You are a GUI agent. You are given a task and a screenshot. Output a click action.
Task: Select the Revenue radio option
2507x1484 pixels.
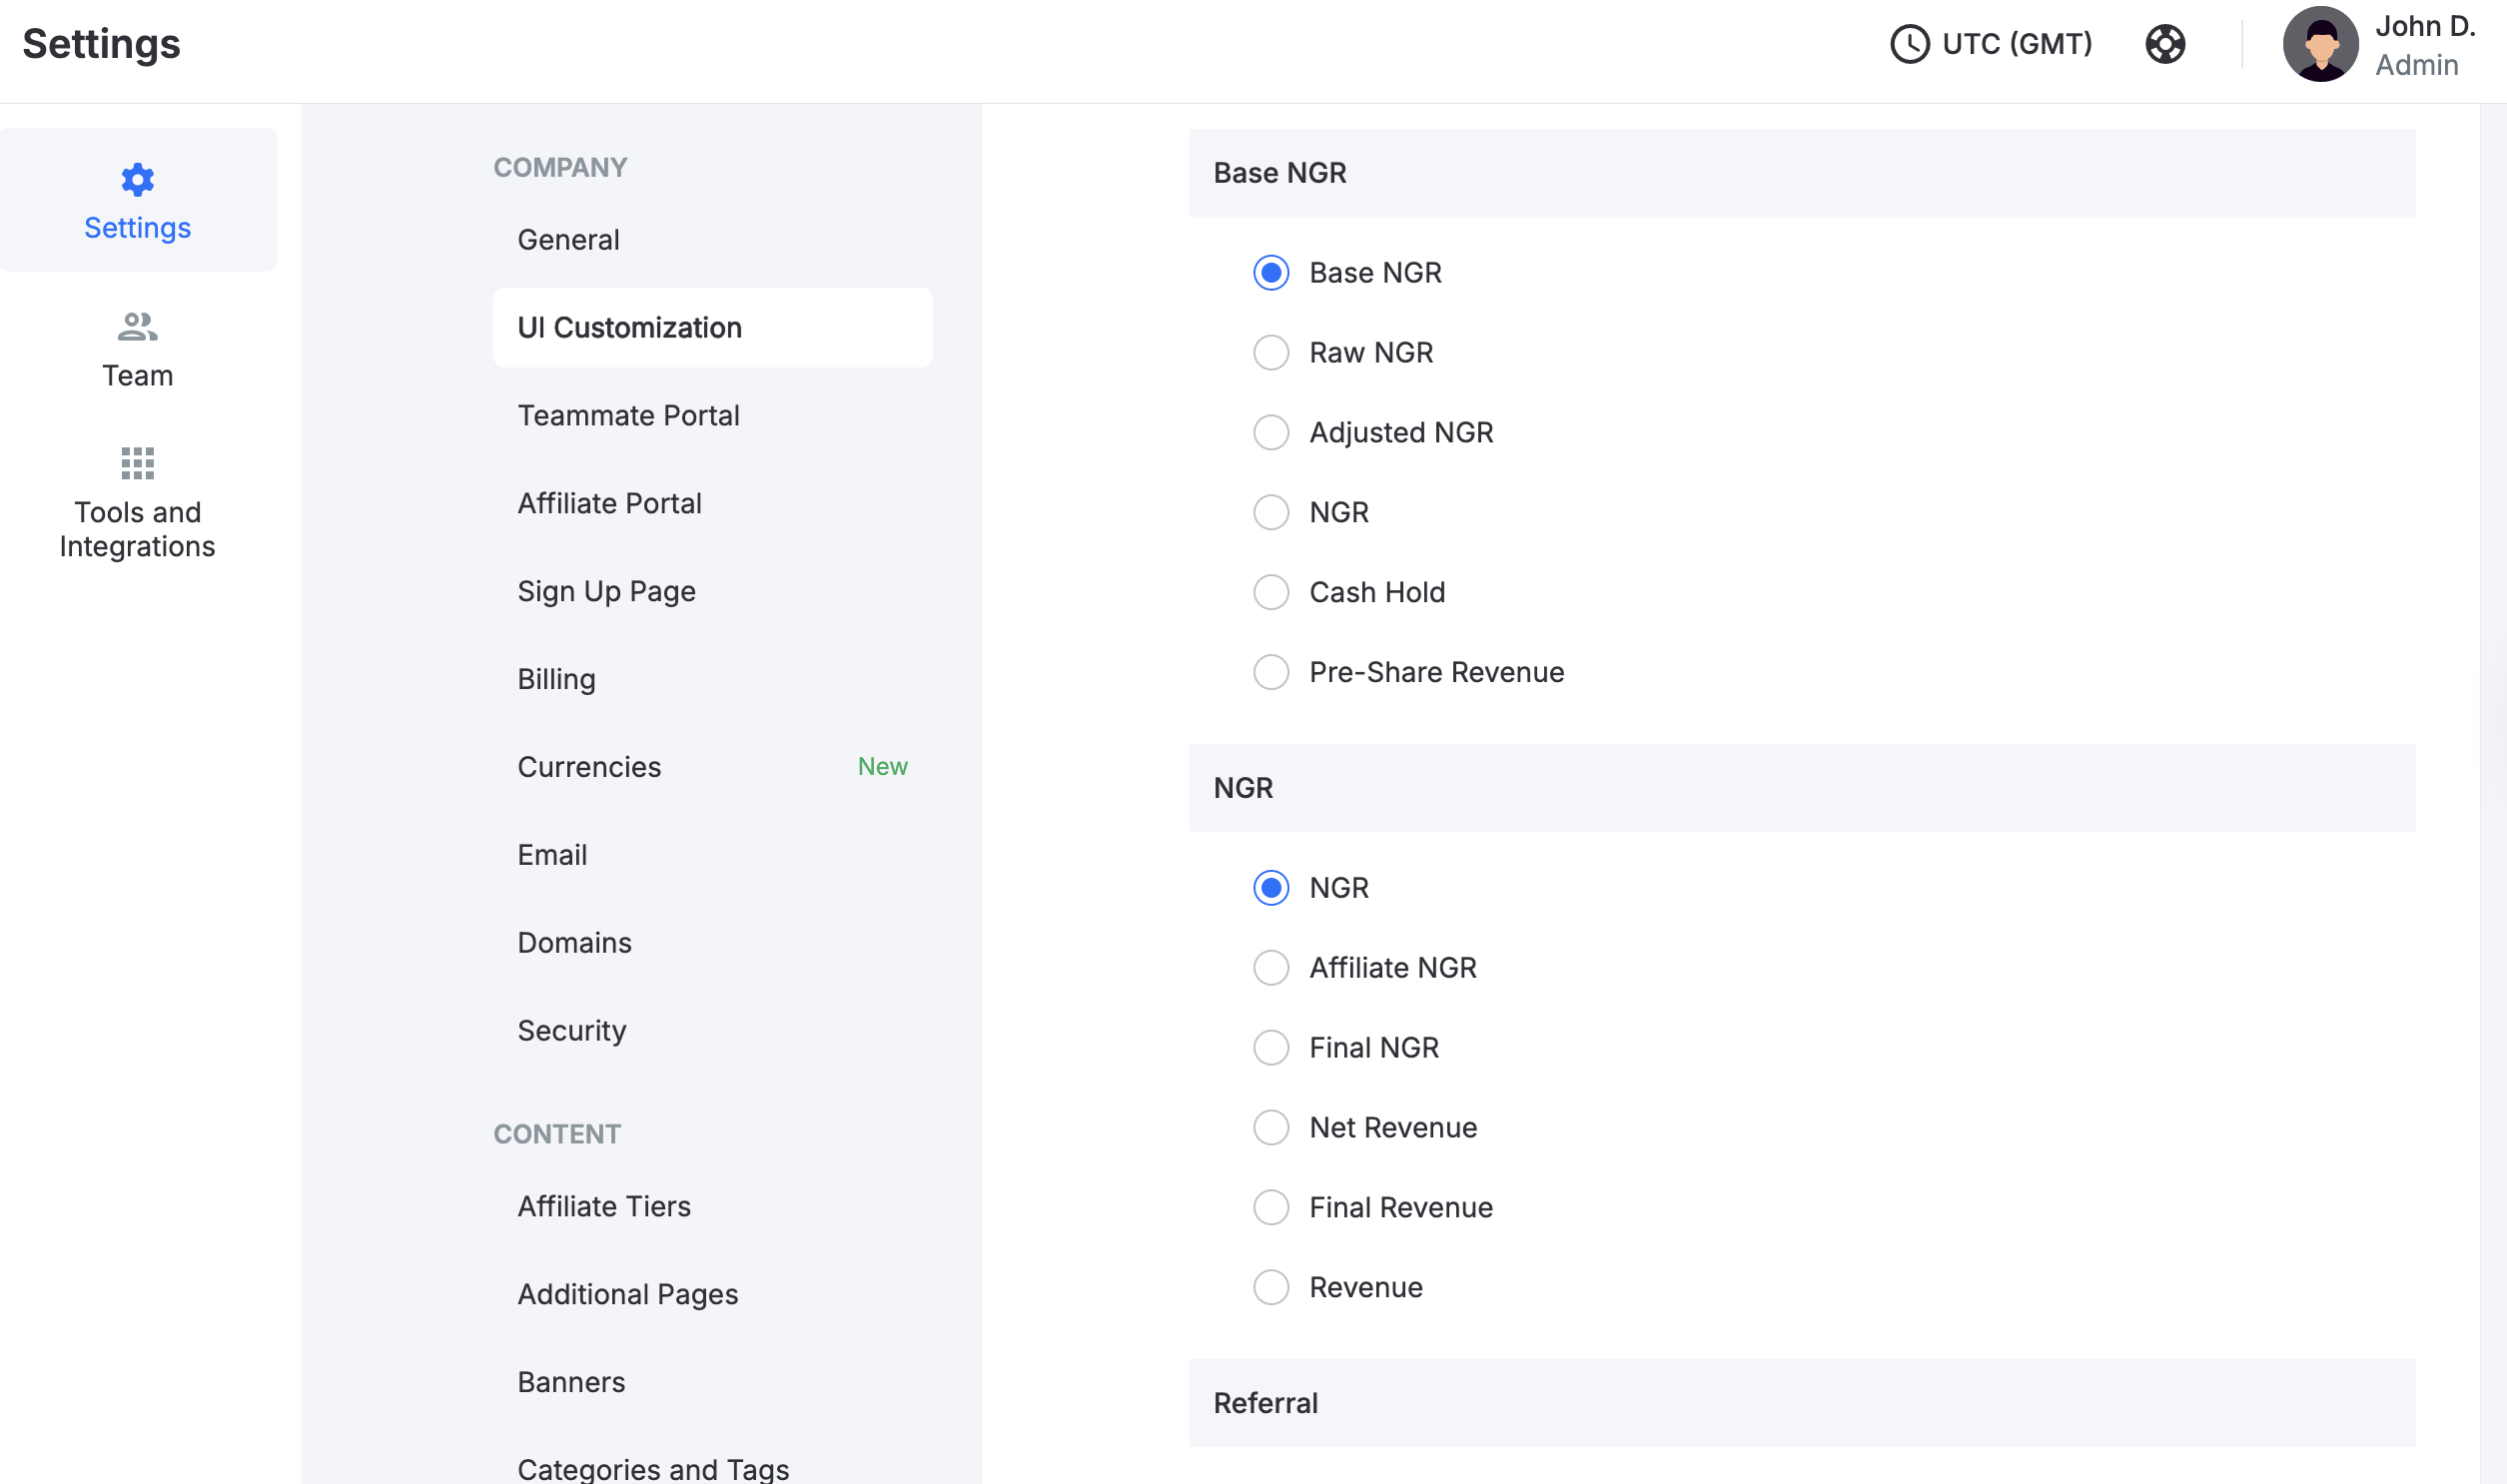[1271, 1288]
